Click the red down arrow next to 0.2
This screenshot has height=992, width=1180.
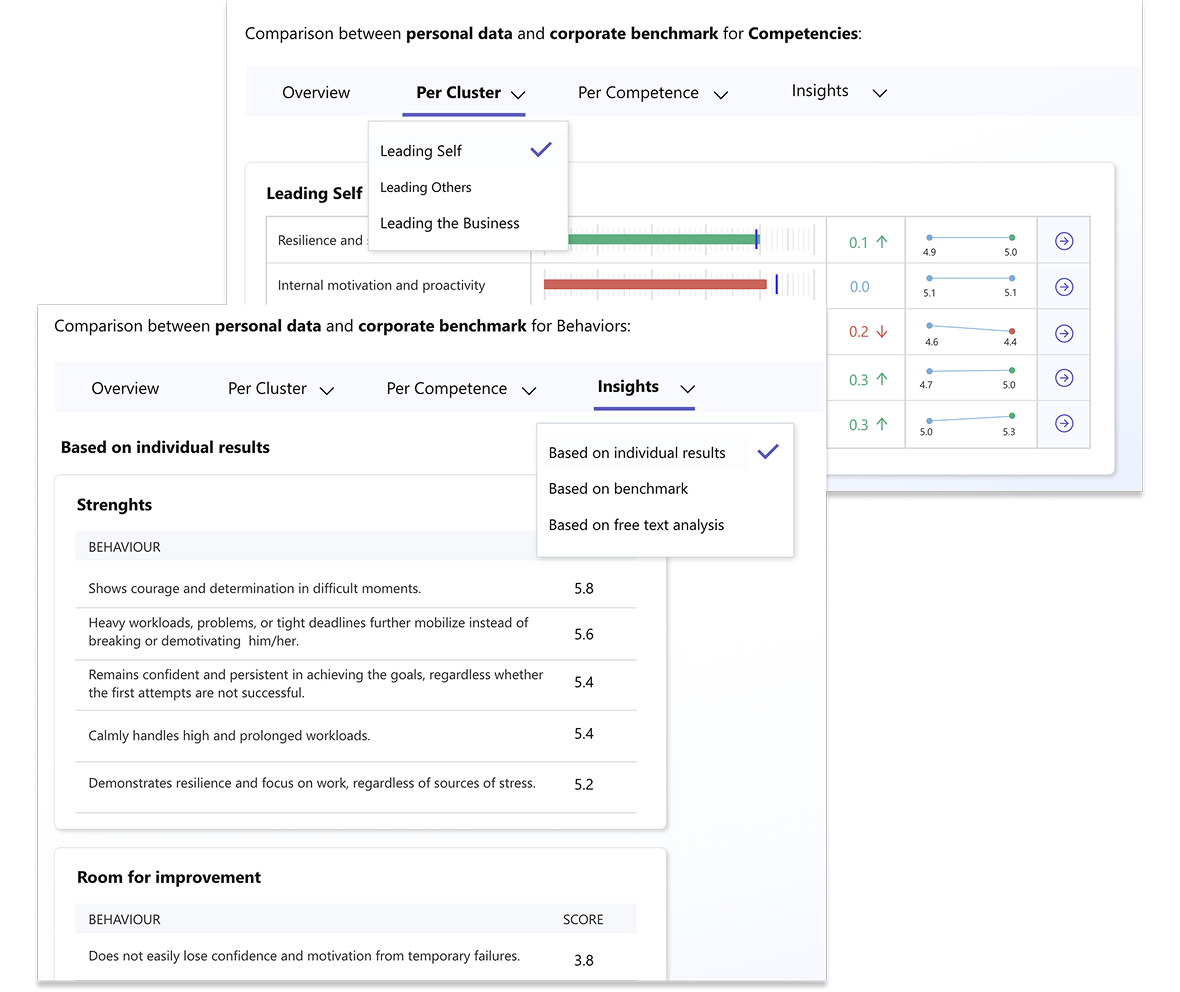pyautogui.click(x=882, y=332)
